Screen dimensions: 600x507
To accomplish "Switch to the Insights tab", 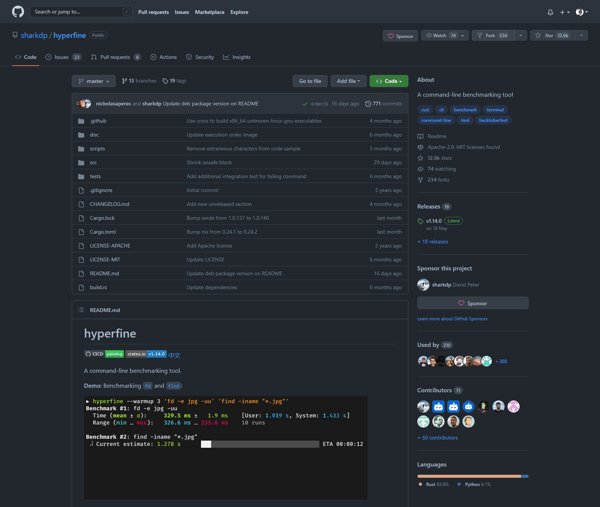I will pyautogui.click(x=237, y=57).
